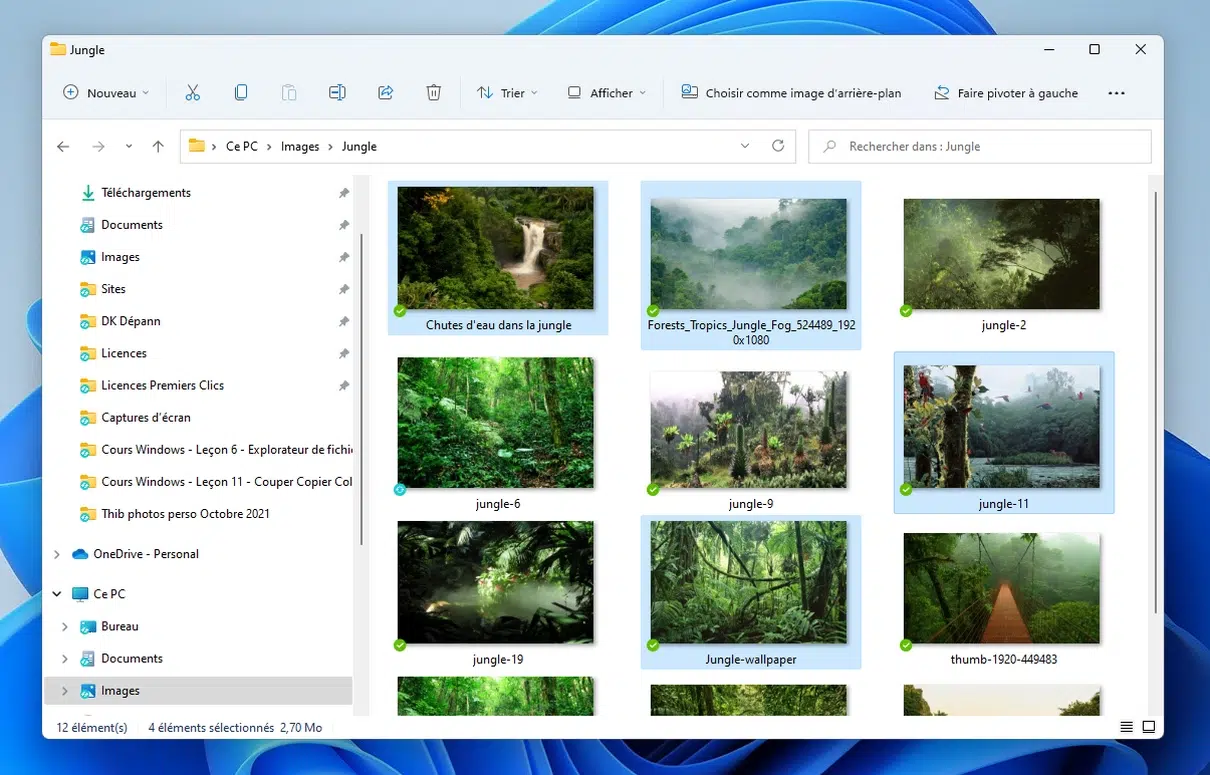
Task: Click pin icon next to Téléchargements
Action: [x=344, y=193]
